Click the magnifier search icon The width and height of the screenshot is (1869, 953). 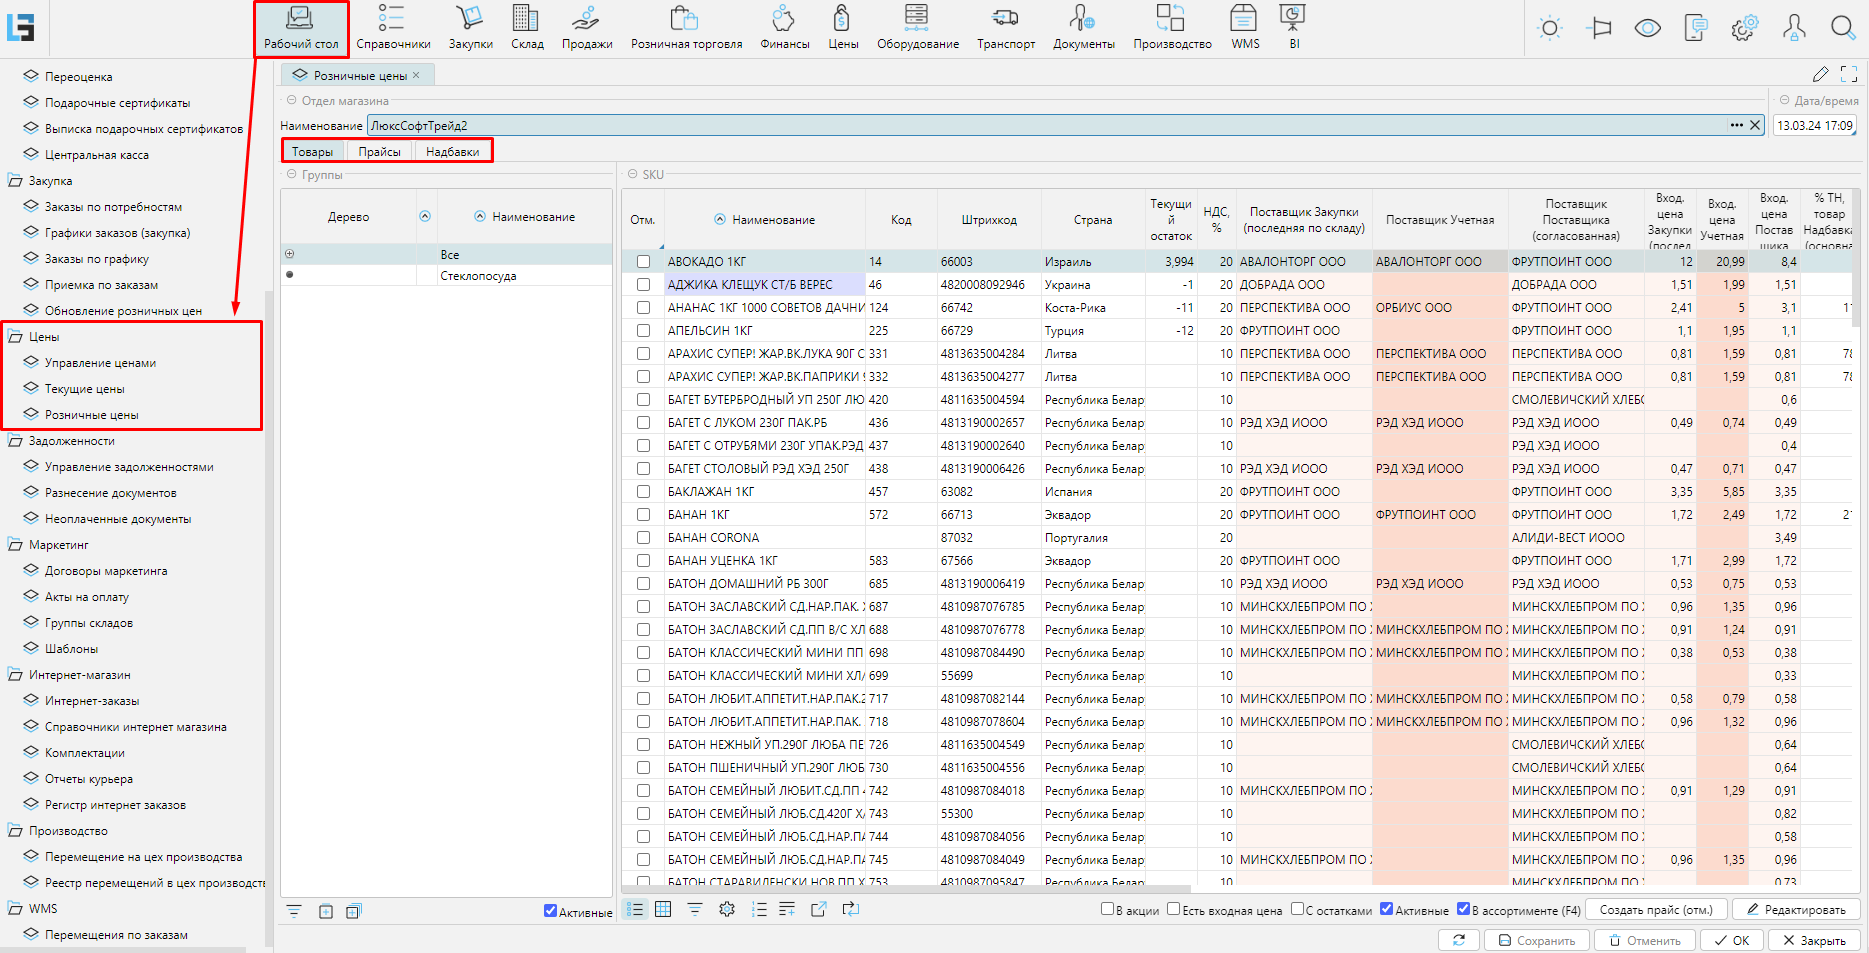coord(1842,28)
